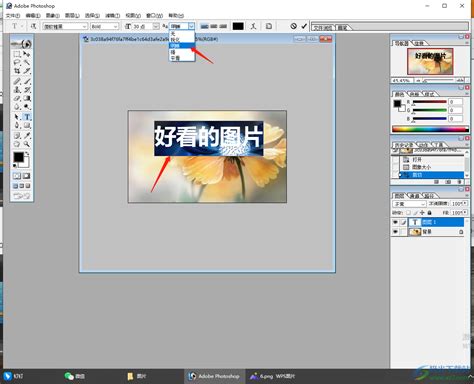Select the Zoom magnifier tool

pyautogui.click(x=27, y=144)
